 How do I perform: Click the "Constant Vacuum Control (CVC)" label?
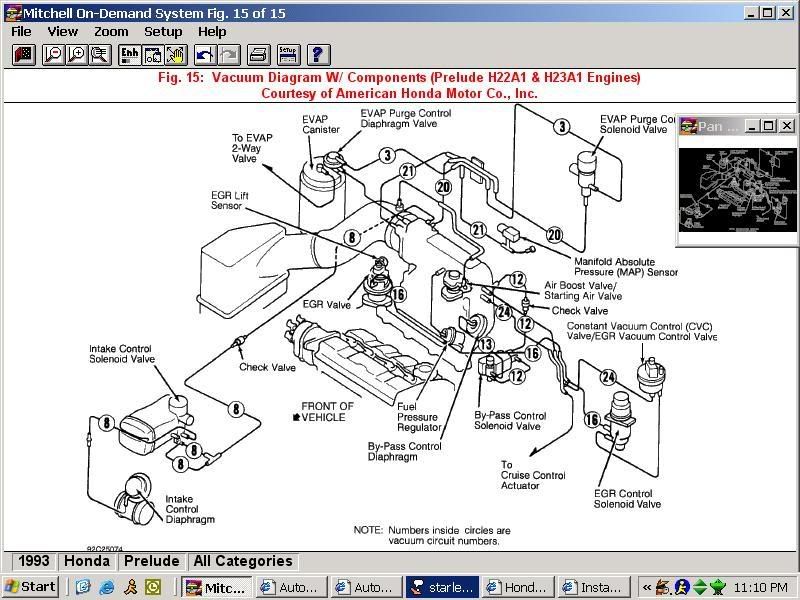pyautogui.click(x=639, y=326)
